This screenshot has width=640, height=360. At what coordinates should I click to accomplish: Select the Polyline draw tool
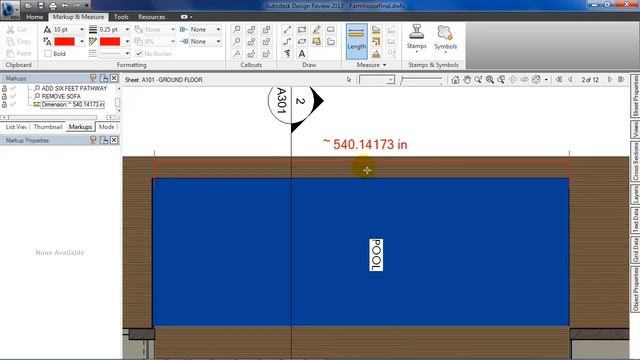[x=287, y=42]
